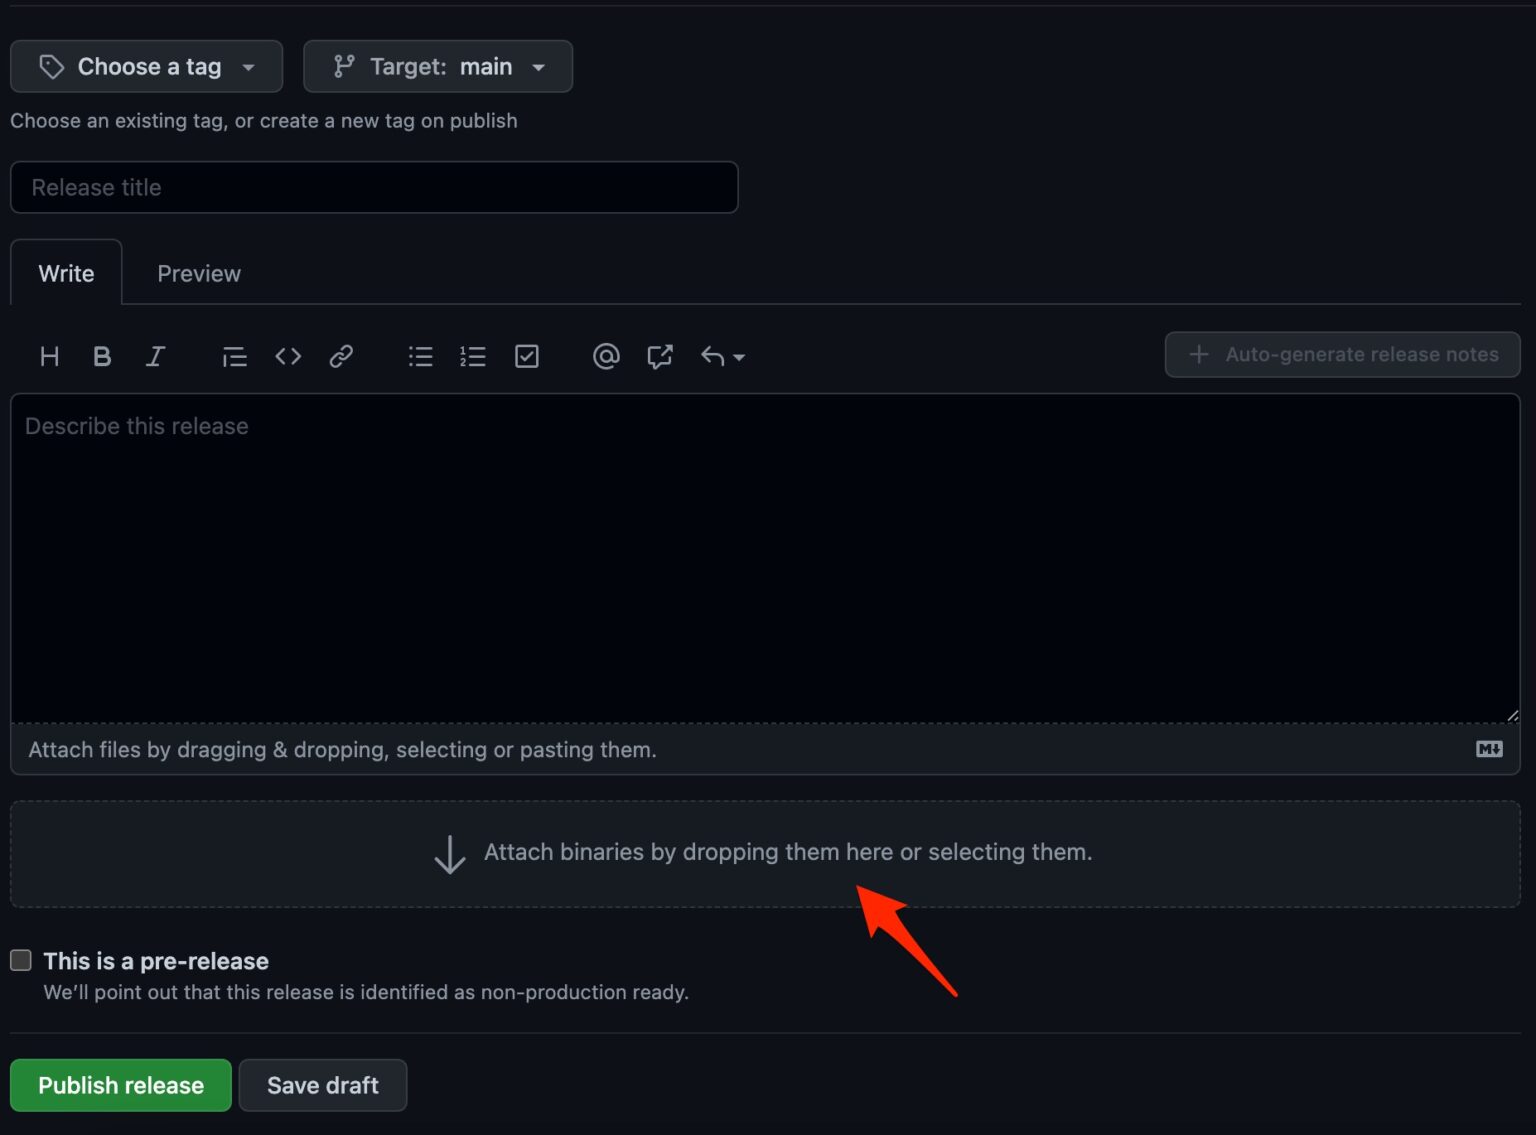Image resolution: width=1536 pixels, height=1135 pixels.
Task: Open the Target branch selector
Action: 437,66
